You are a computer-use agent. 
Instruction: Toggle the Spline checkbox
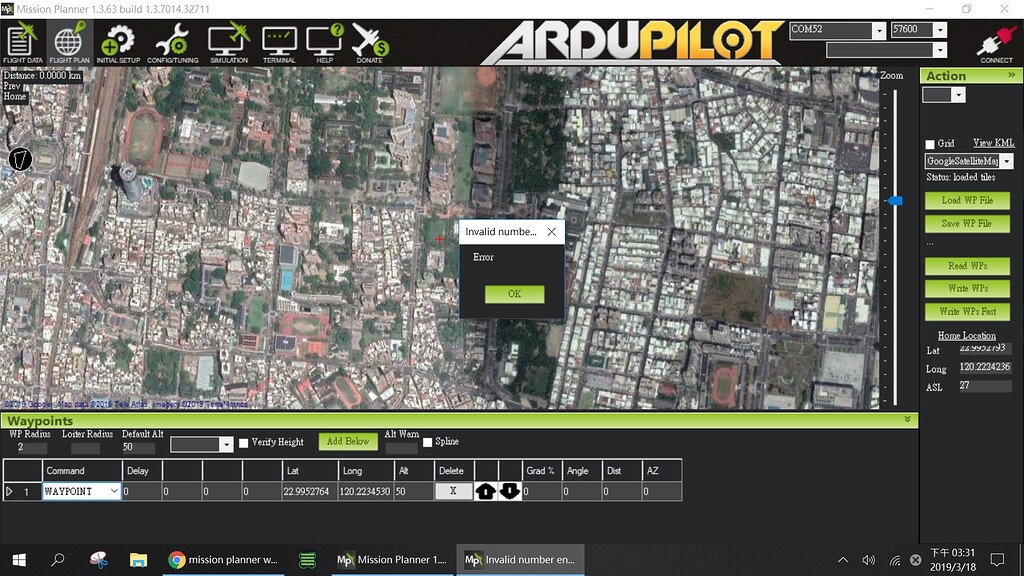[427, 441]
